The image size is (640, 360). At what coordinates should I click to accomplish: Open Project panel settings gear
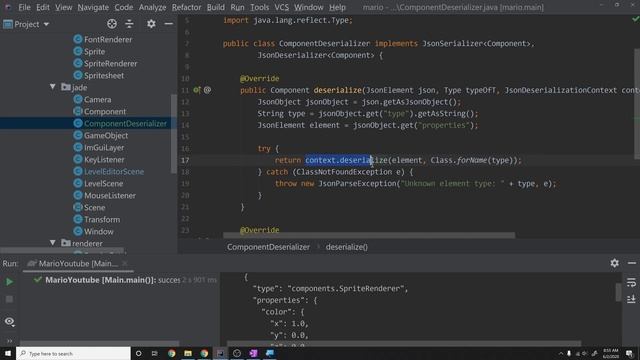click(151, 24)
